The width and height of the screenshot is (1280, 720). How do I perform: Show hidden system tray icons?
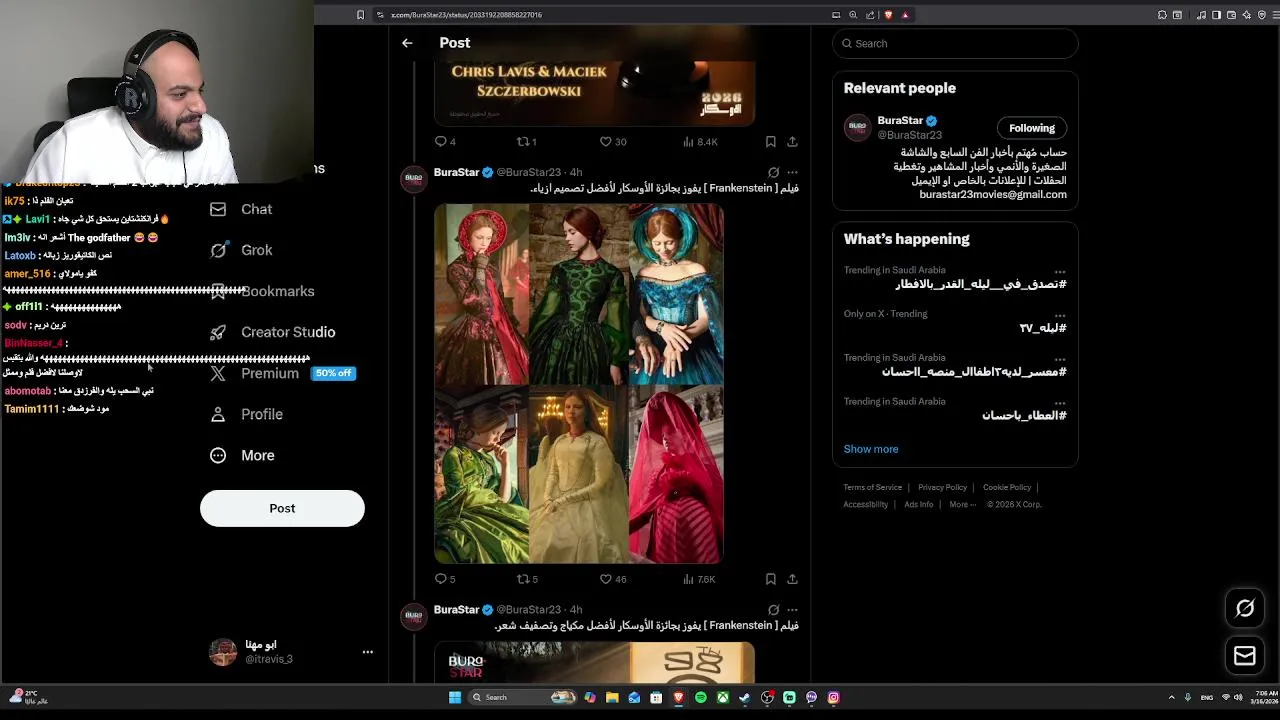coord(1172,697)
